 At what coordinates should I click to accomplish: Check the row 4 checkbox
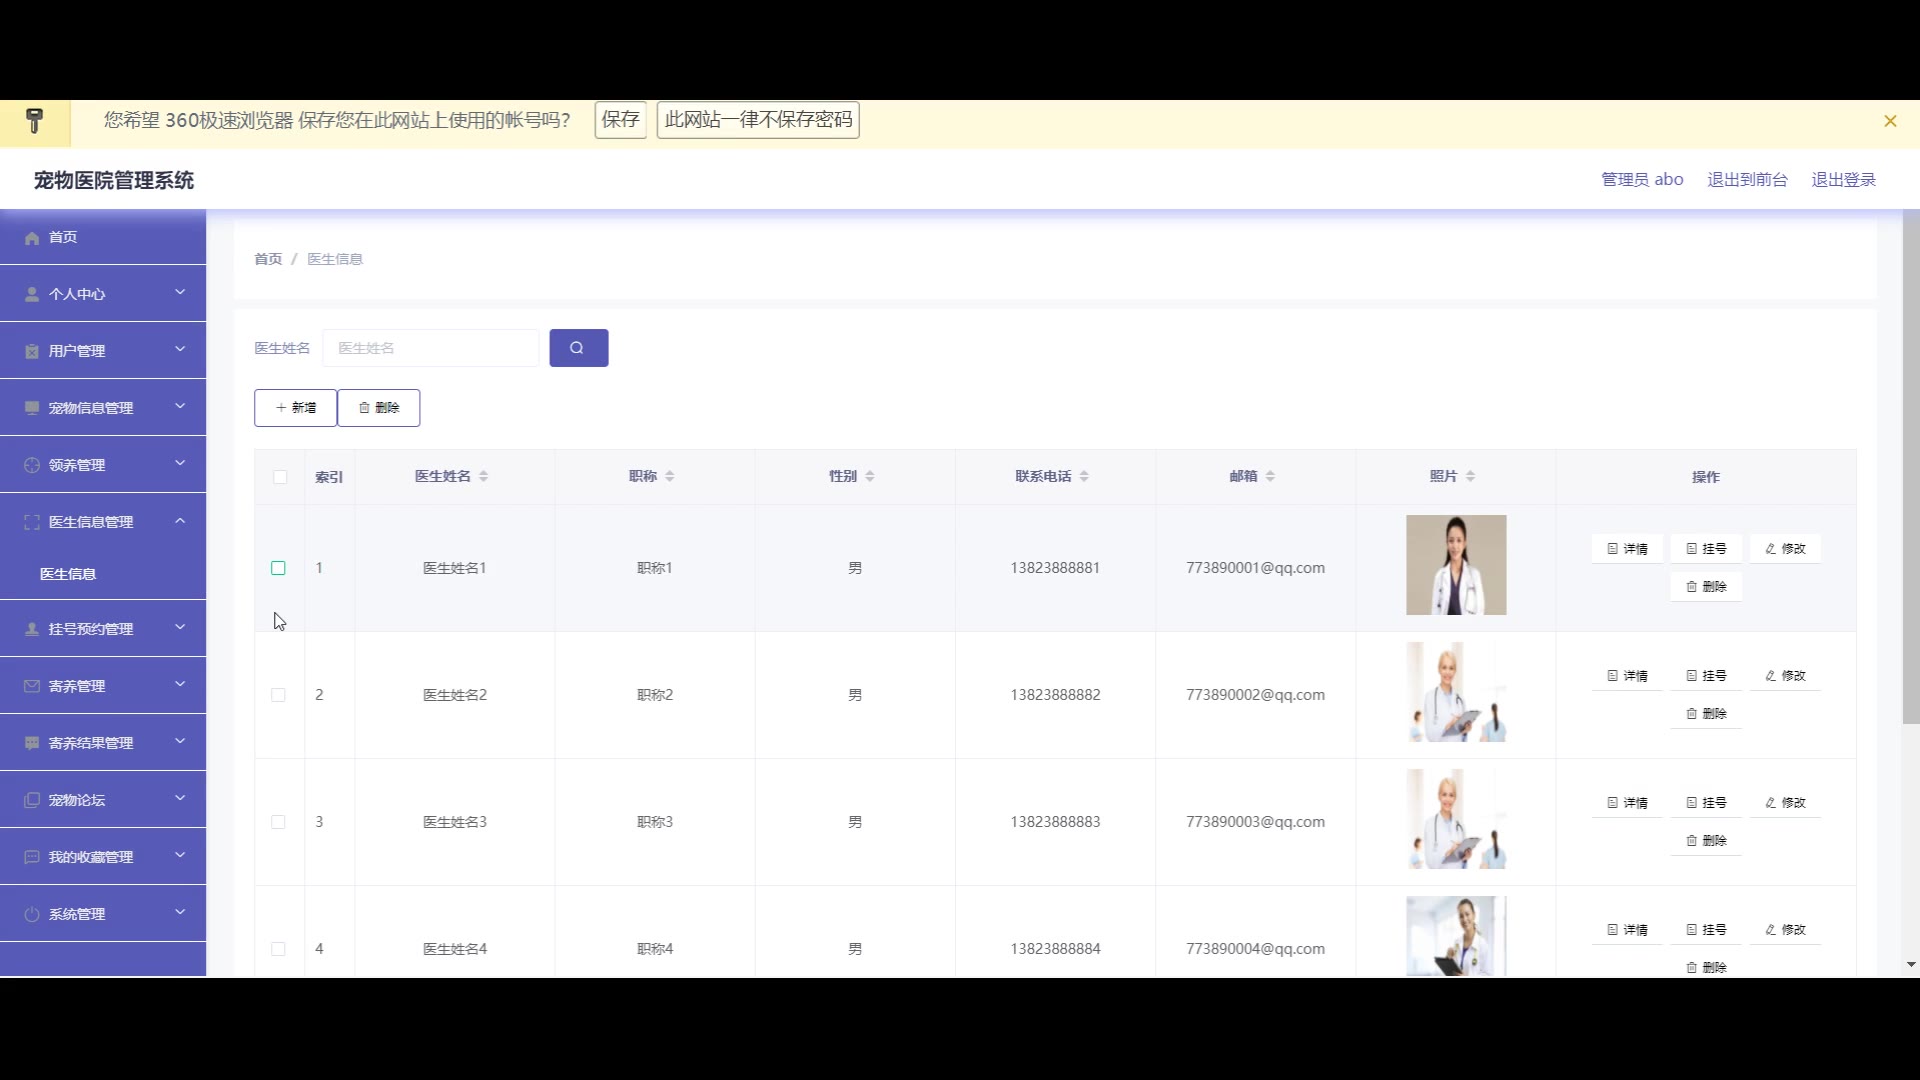click(x=278, y=949)
